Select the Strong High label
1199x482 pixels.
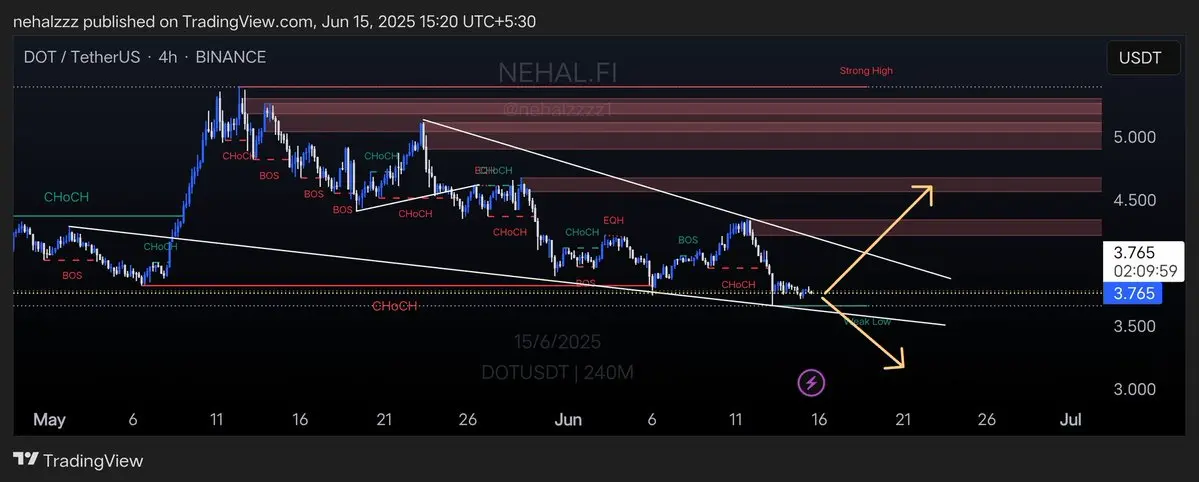866,71
